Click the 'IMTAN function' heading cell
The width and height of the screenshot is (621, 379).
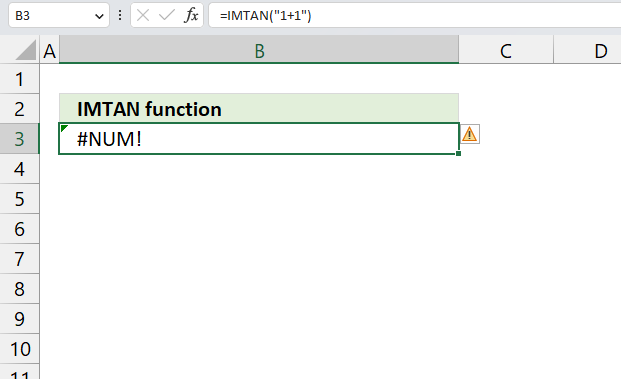point(259,109)
